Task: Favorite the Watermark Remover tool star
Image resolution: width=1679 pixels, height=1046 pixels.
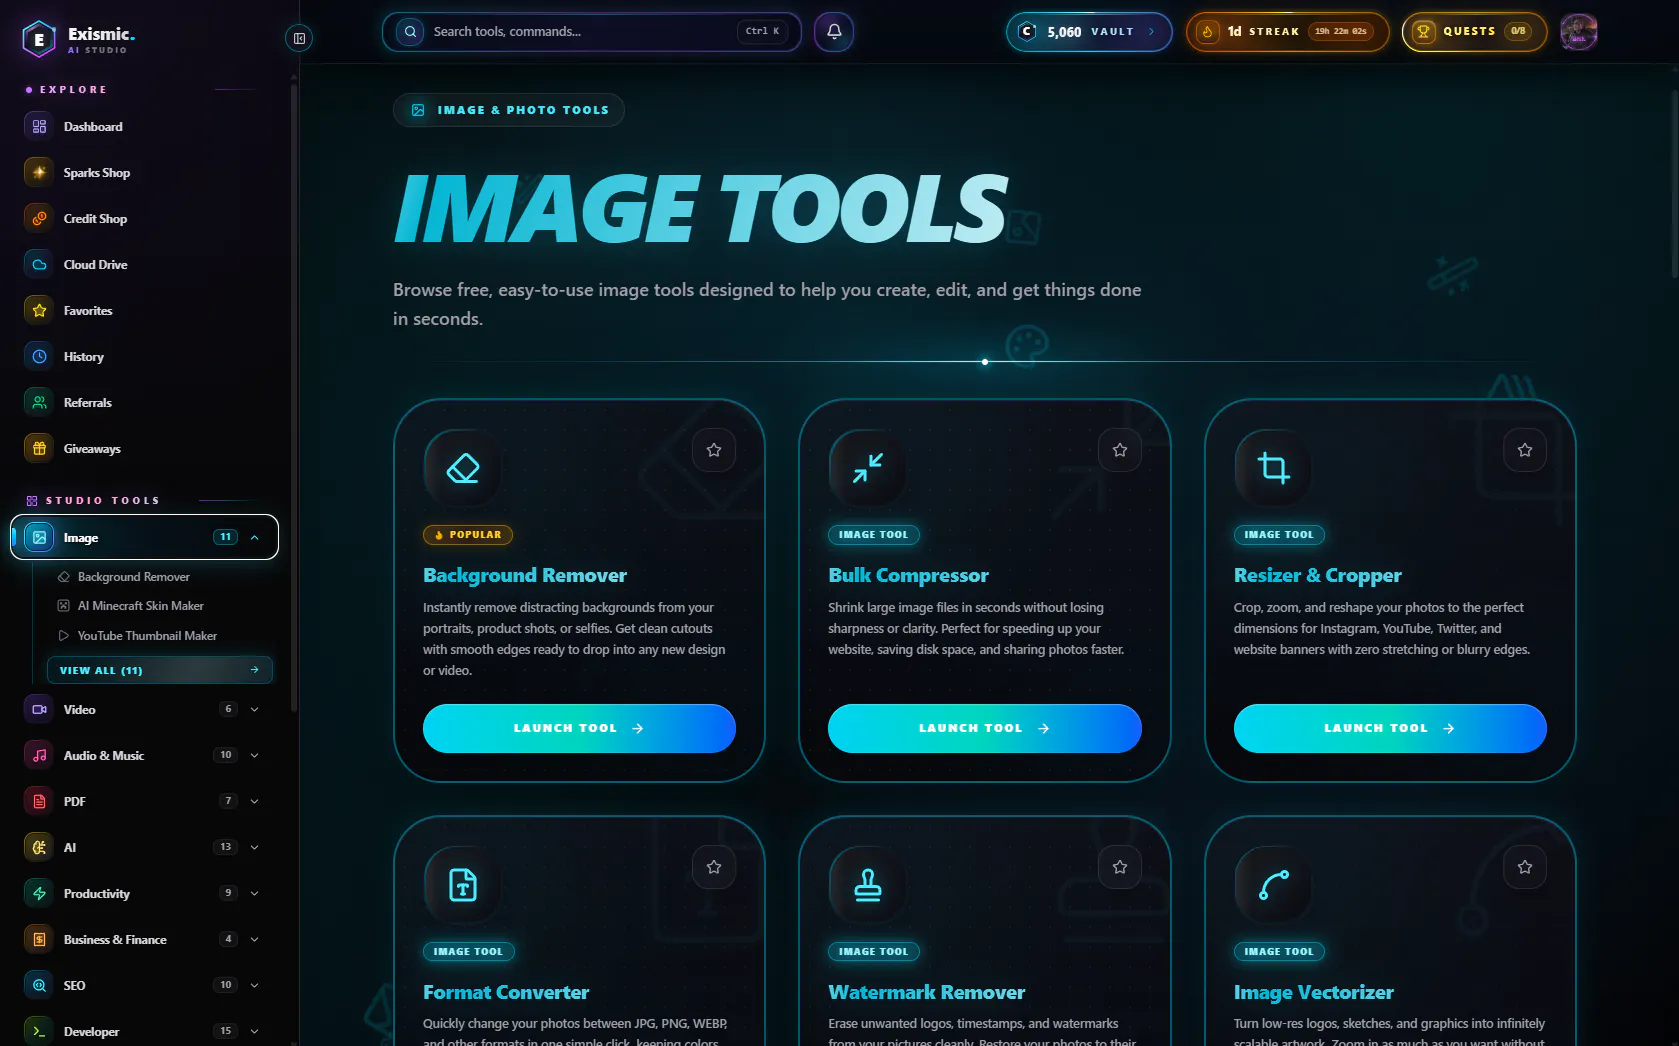Action: click(1120, 867)
